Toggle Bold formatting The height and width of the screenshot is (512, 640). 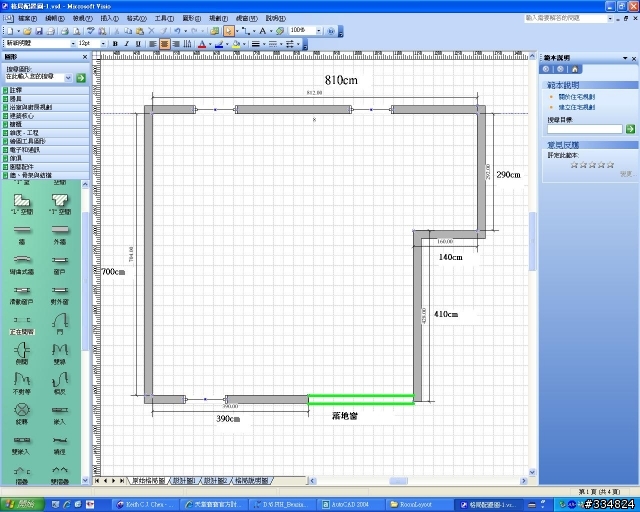coord(115,44)
